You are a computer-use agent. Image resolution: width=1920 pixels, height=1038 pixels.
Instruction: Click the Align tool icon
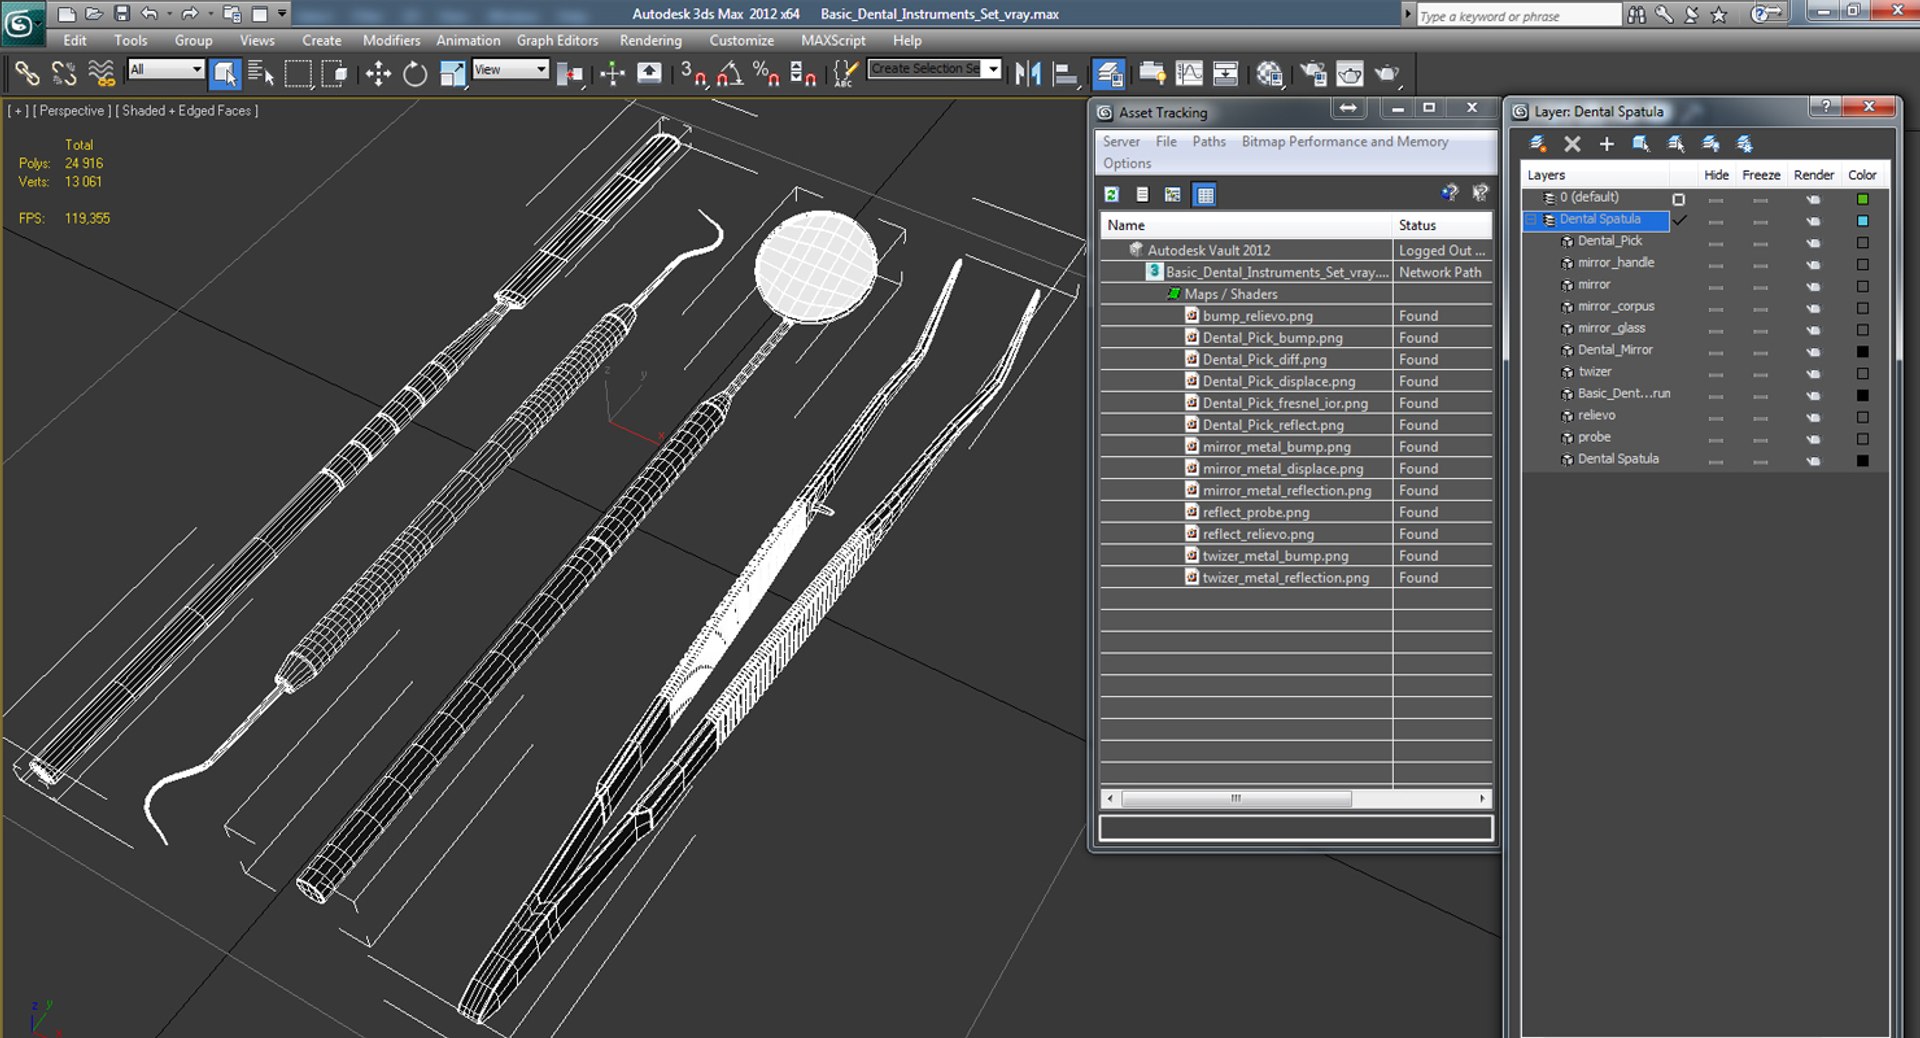pos(1065,73)
